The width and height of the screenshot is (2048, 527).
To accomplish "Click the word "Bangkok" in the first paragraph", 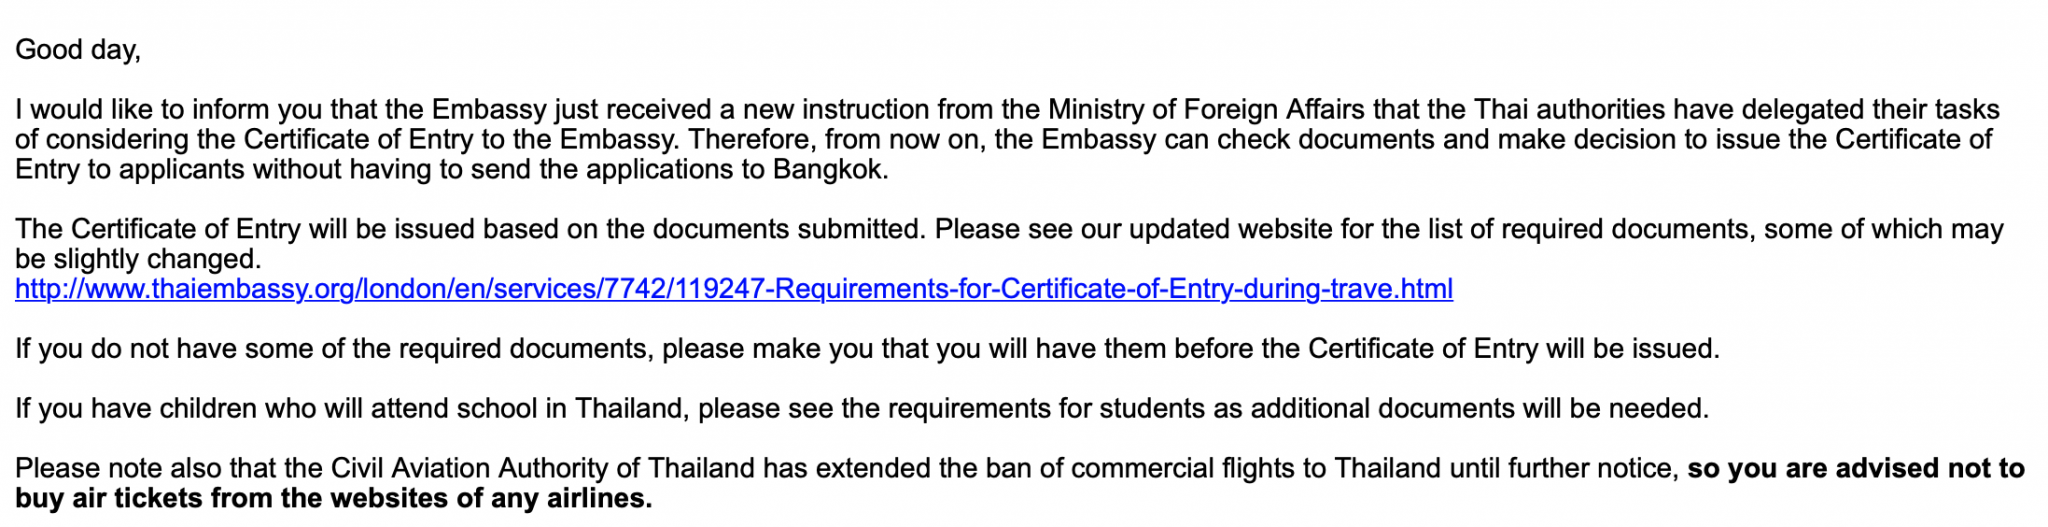I will 827,170.
